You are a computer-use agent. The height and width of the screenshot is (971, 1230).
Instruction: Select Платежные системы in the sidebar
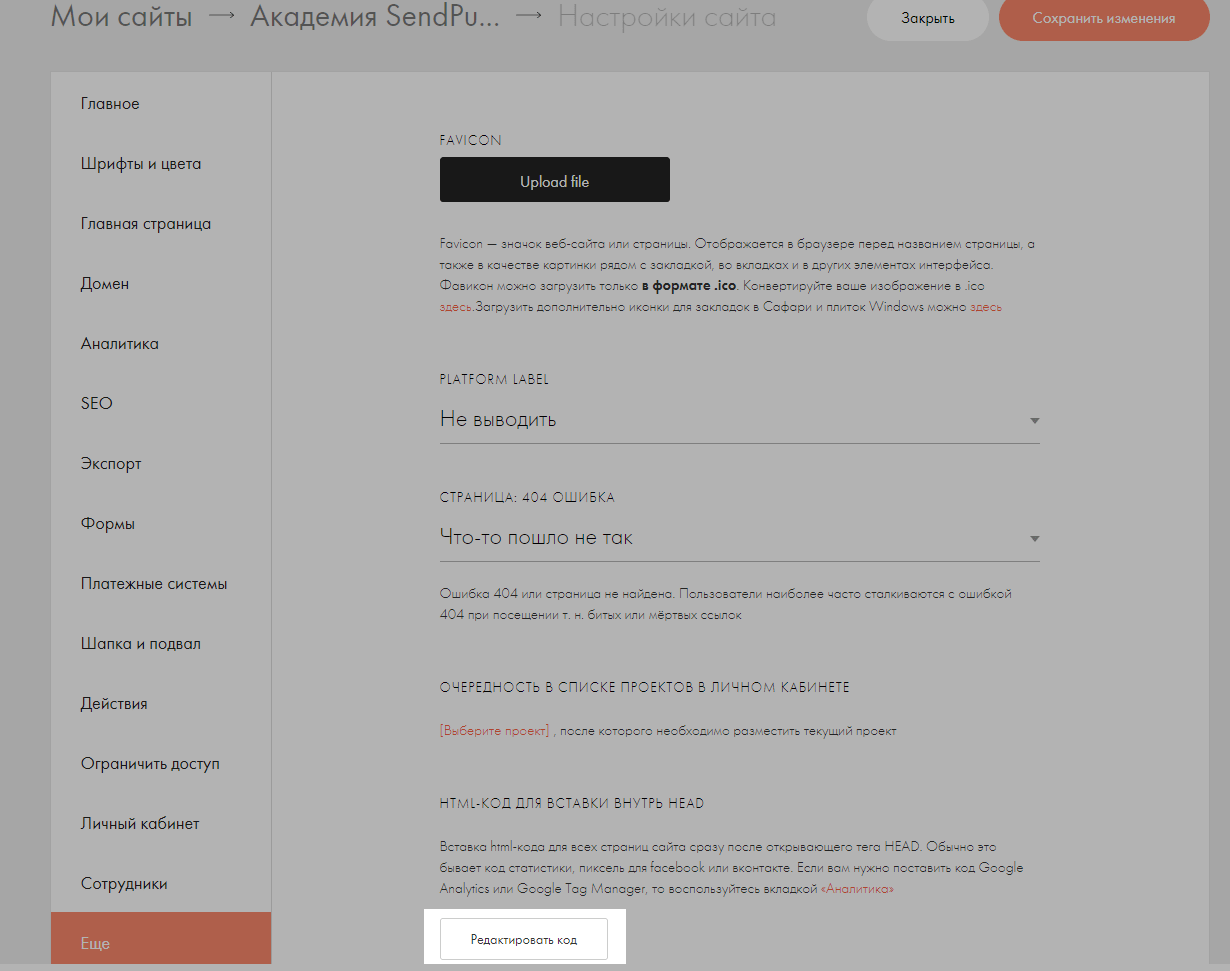click(x=154, y=584)
